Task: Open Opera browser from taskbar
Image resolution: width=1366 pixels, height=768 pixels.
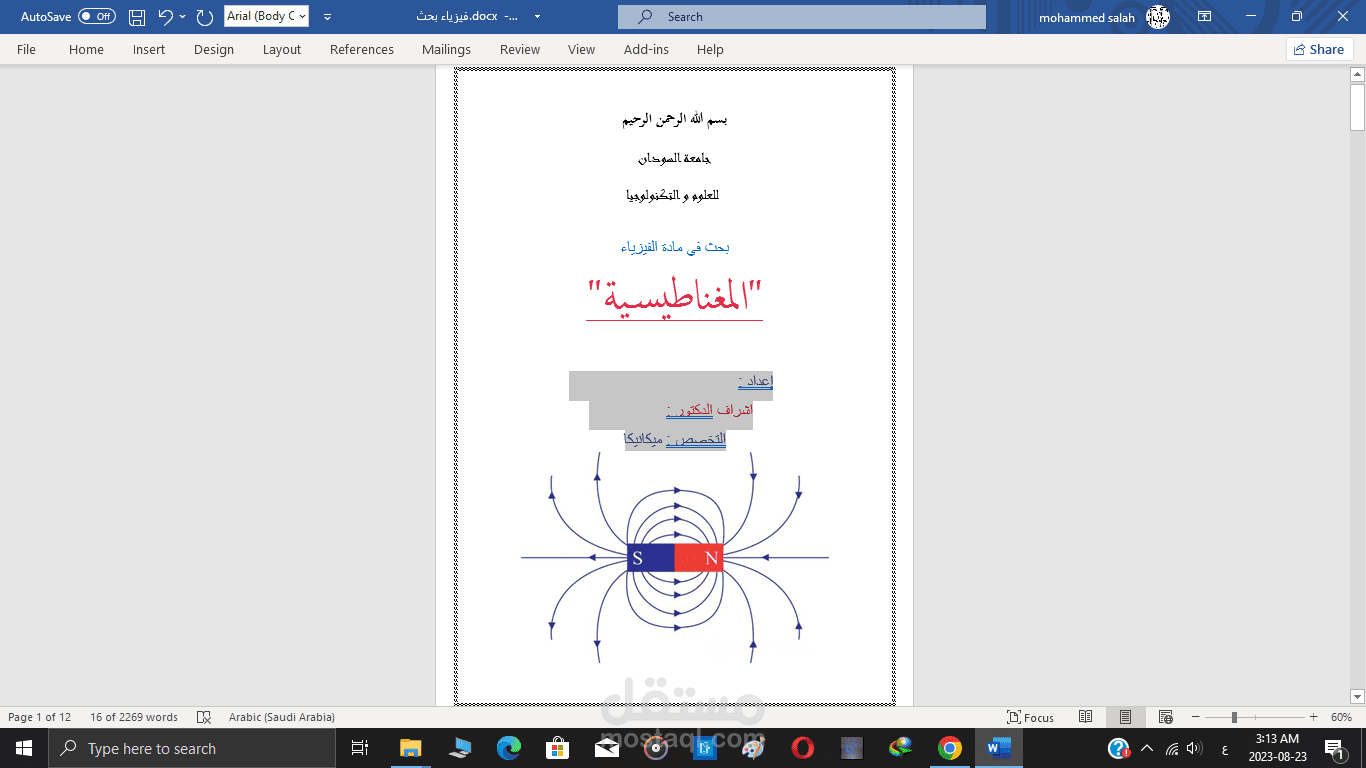Action: coord(802,748)
